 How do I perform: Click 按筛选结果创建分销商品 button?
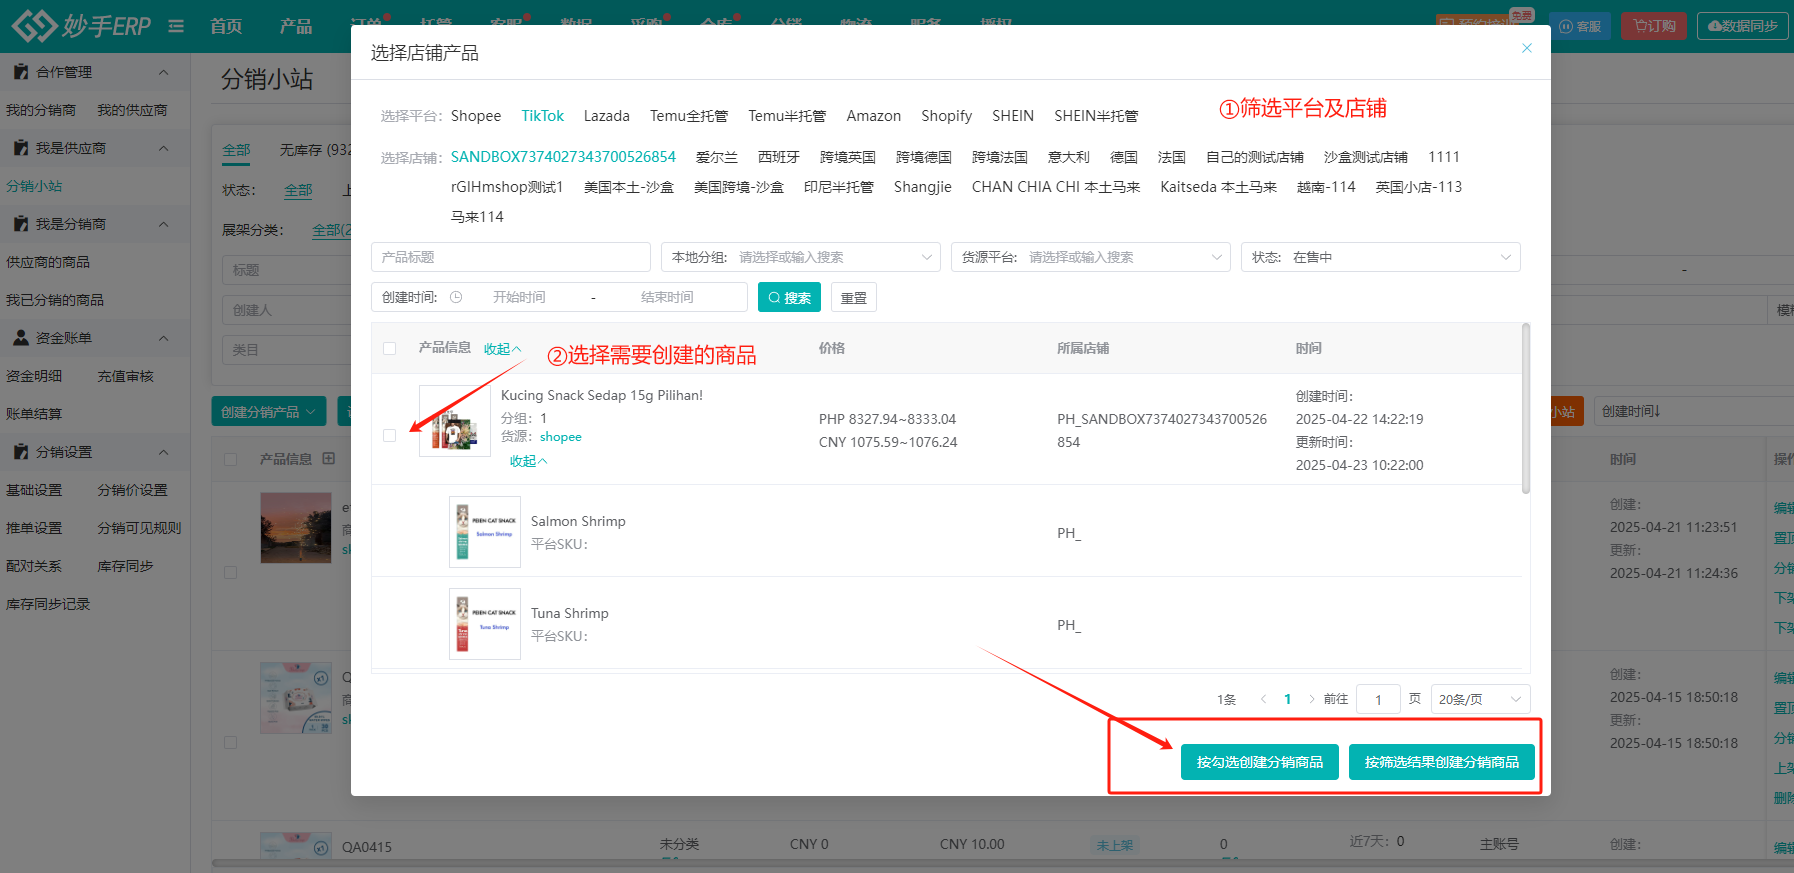[1442, 762]
